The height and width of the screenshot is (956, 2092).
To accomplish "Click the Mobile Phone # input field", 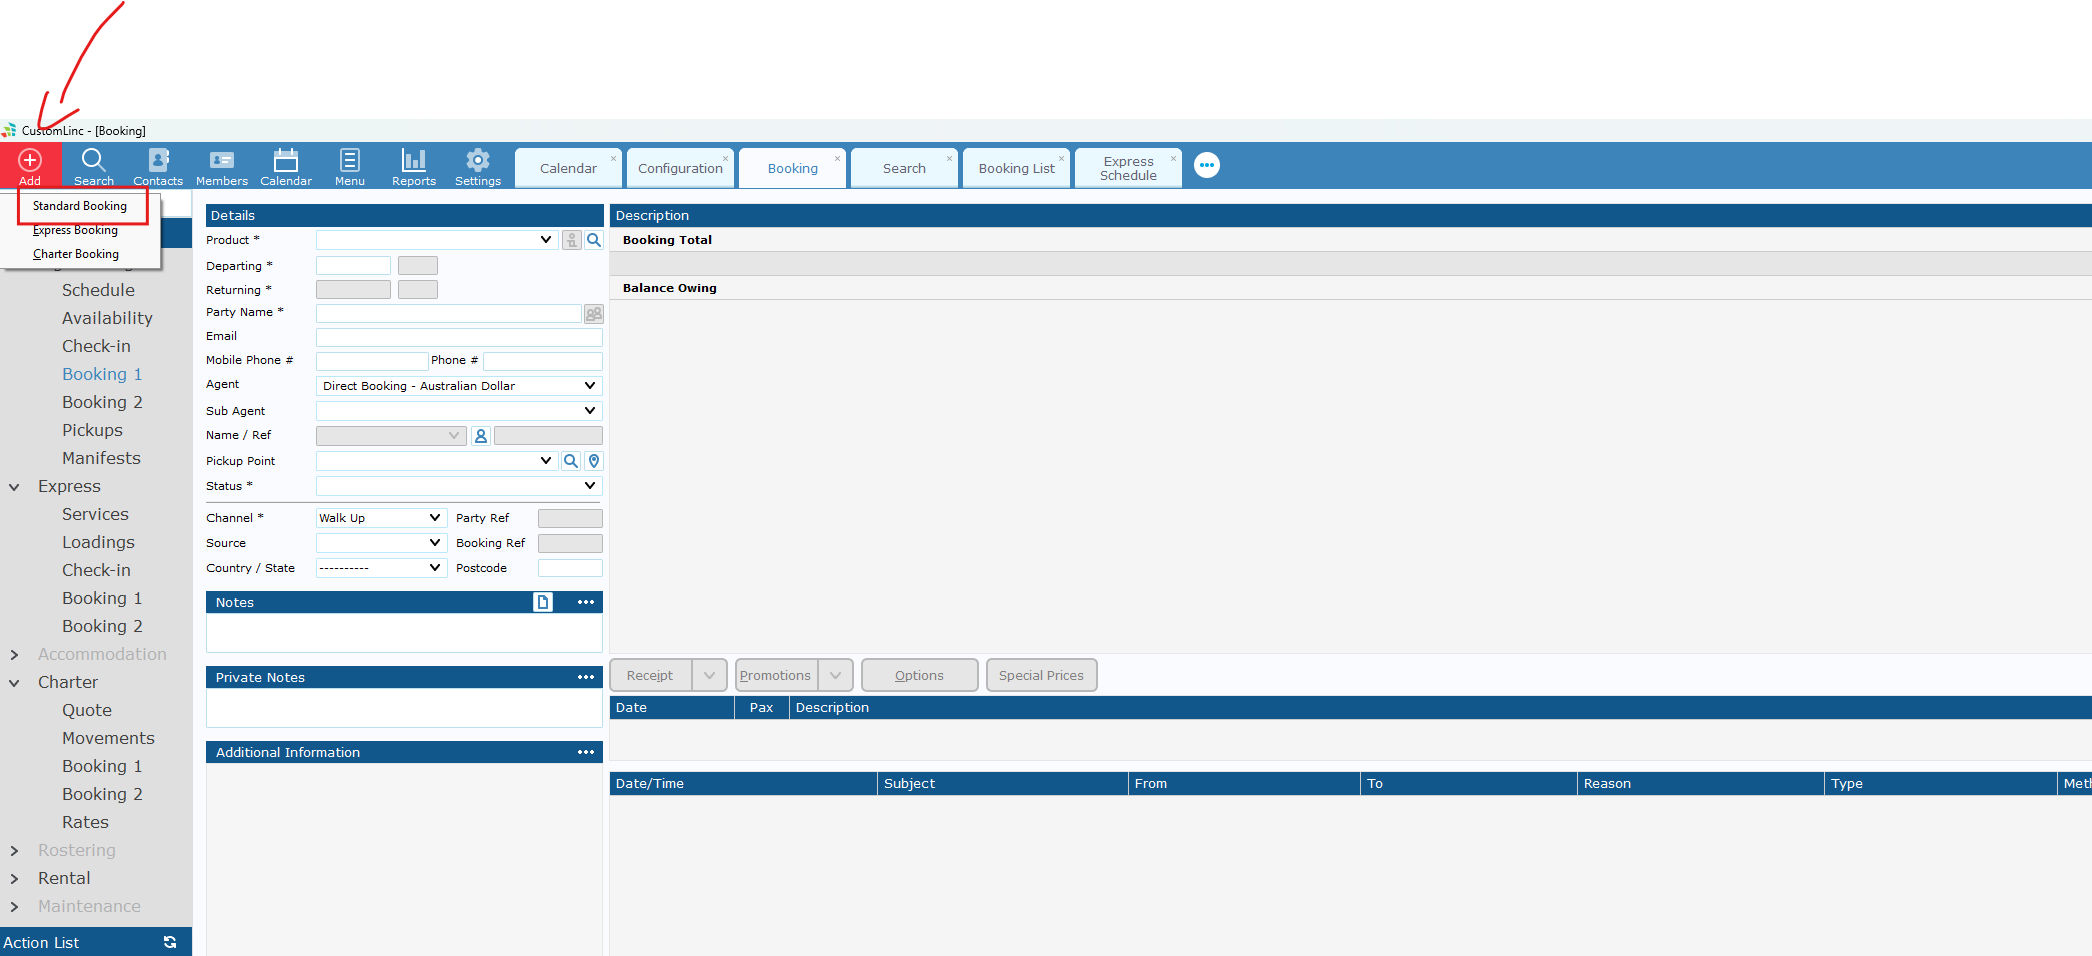I will pyautogui.click(x=372, y=361).
